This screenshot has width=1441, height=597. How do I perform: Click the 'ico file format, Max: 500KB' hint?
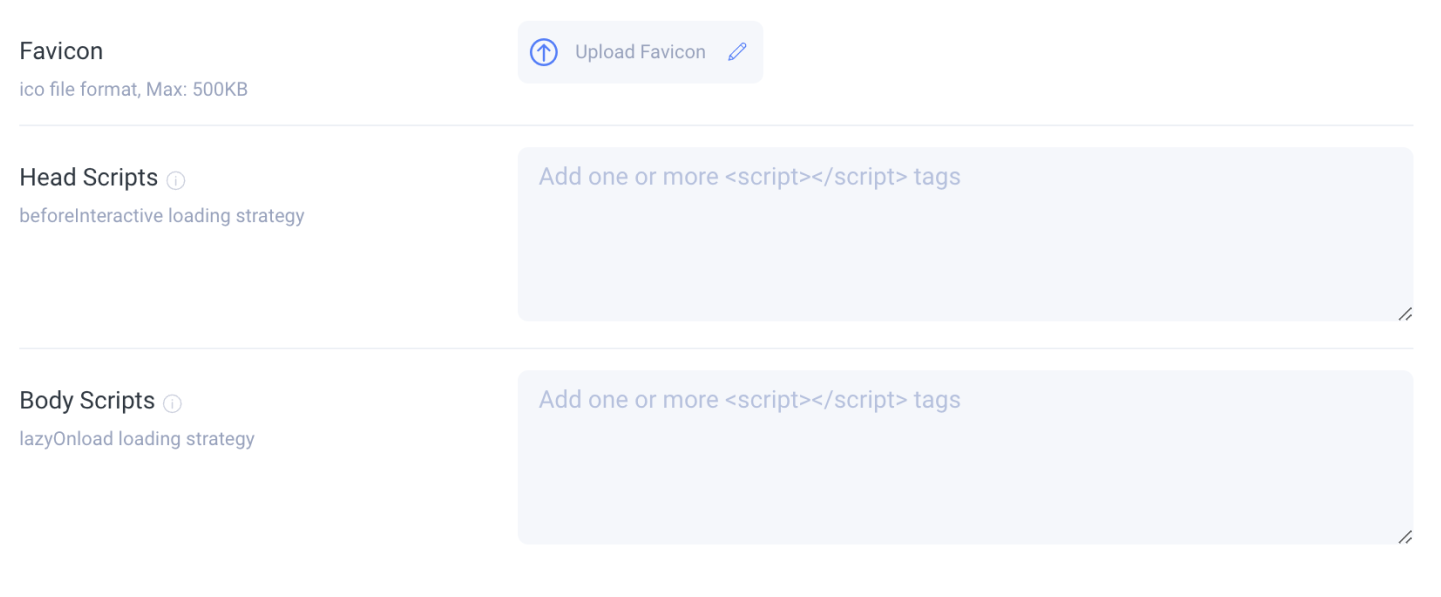[x=134, y=90]
